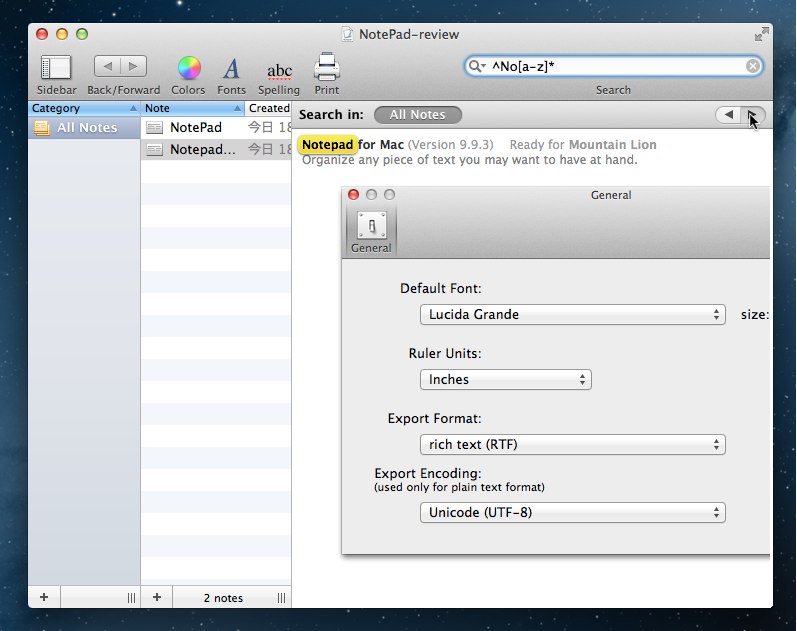Image resolution: width=797 pixels, height=631 pixels.
Task: Open the Ruler Units dropdown
Action: (x=506, y=379)
